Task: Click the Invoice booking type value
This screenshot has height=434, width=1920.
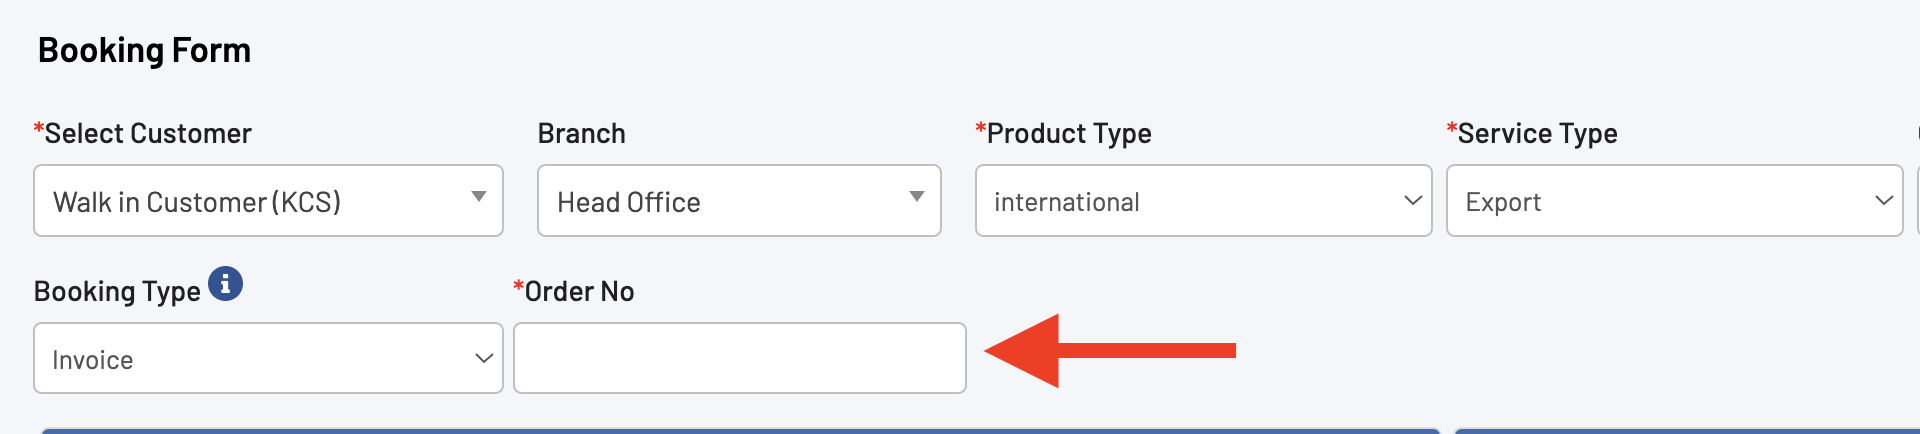Action: pyautogui.click(x=93, y=360)
